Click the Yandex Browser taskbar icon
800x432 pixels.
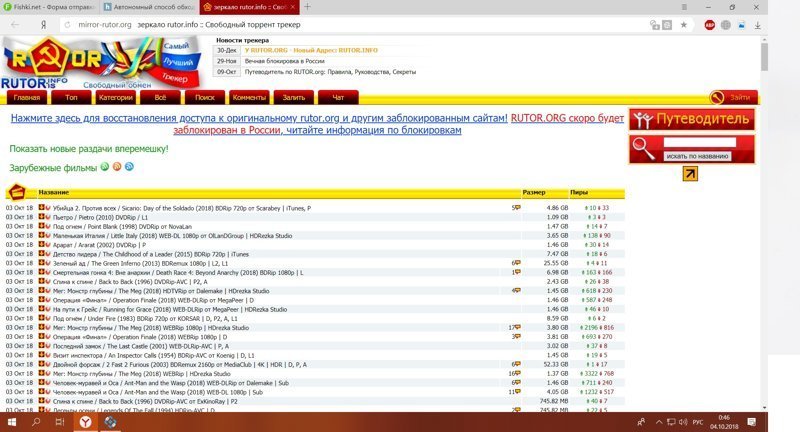(x=85, y=422)
